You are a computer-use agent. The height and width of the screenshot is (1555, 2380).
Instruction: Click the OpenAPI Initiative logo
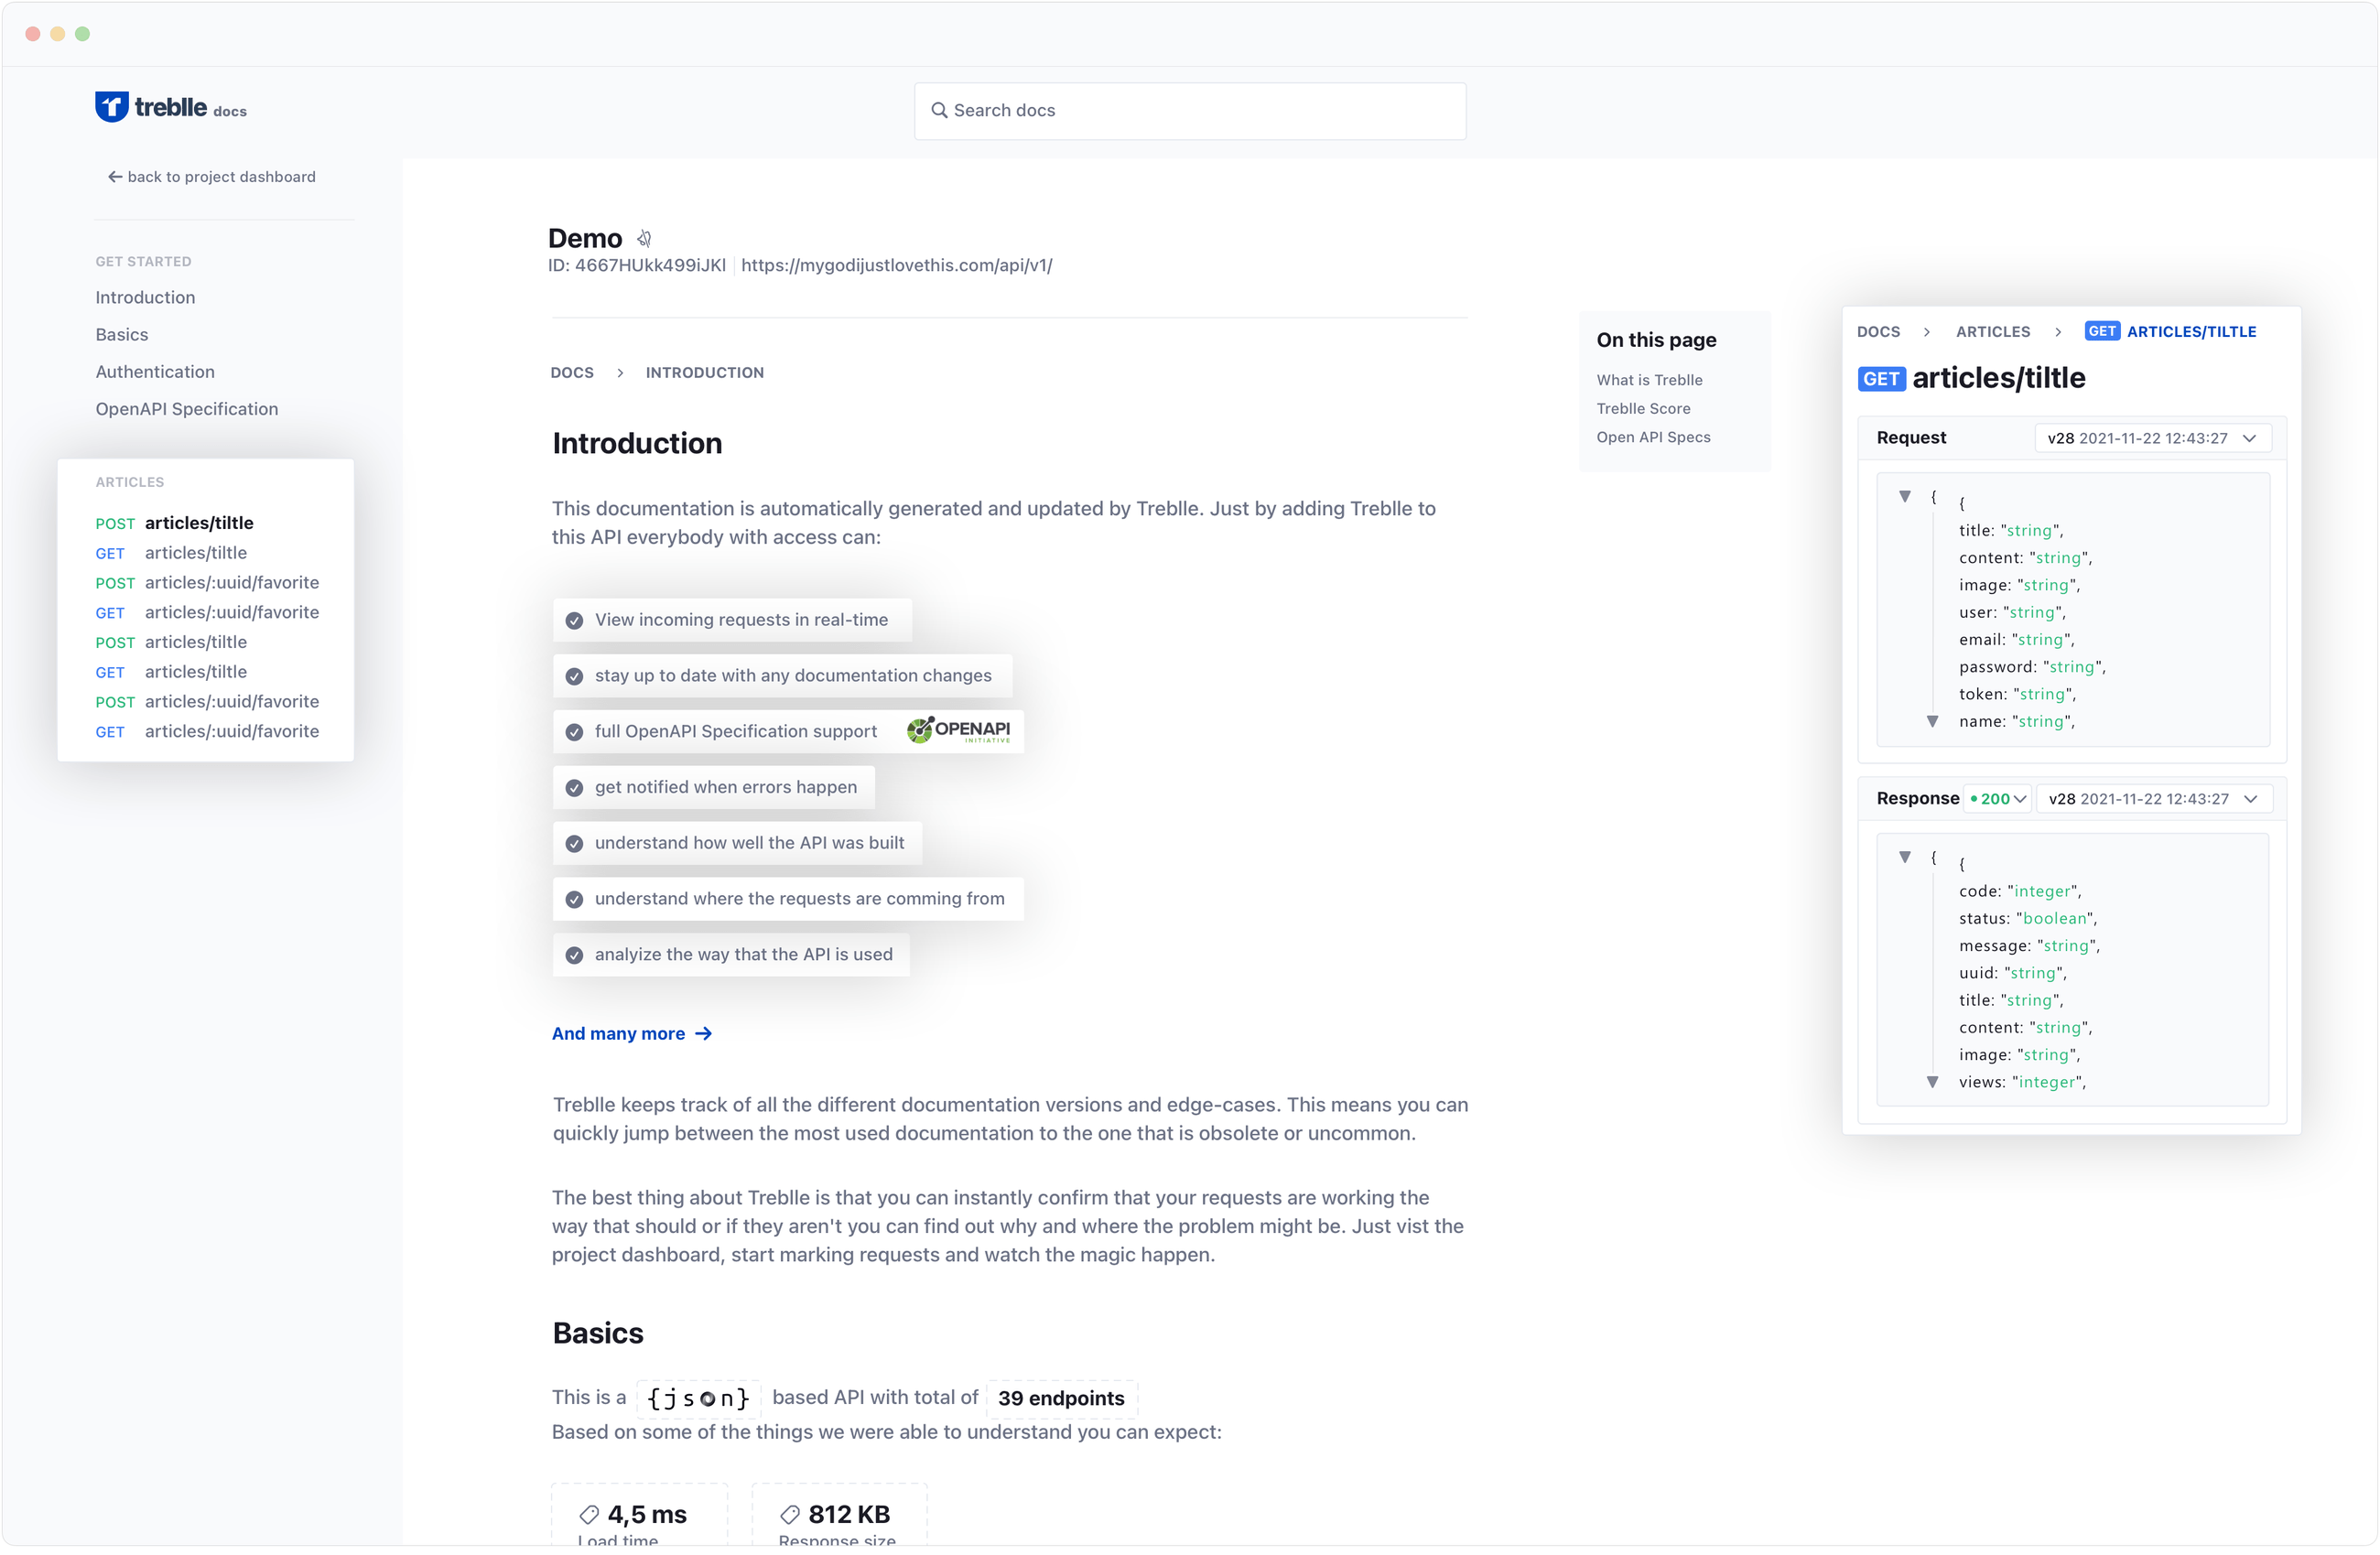click(x=958, y=730)
